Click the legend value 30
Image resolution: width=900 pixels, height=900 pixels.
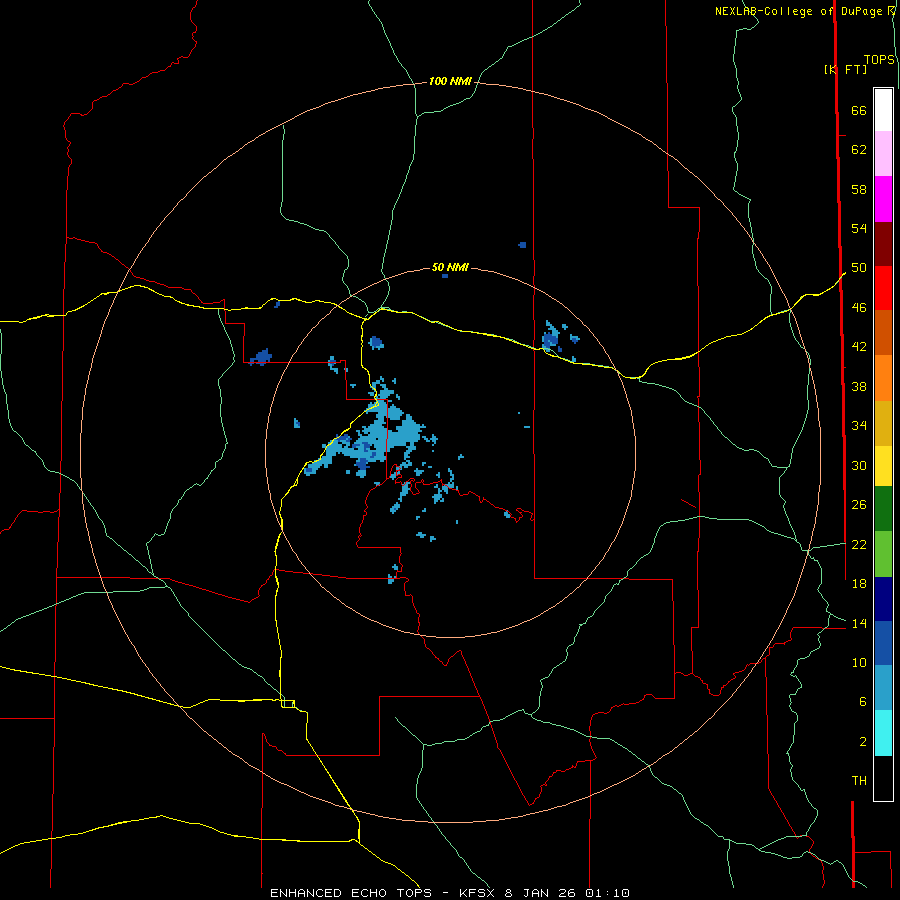click(859, 465)
